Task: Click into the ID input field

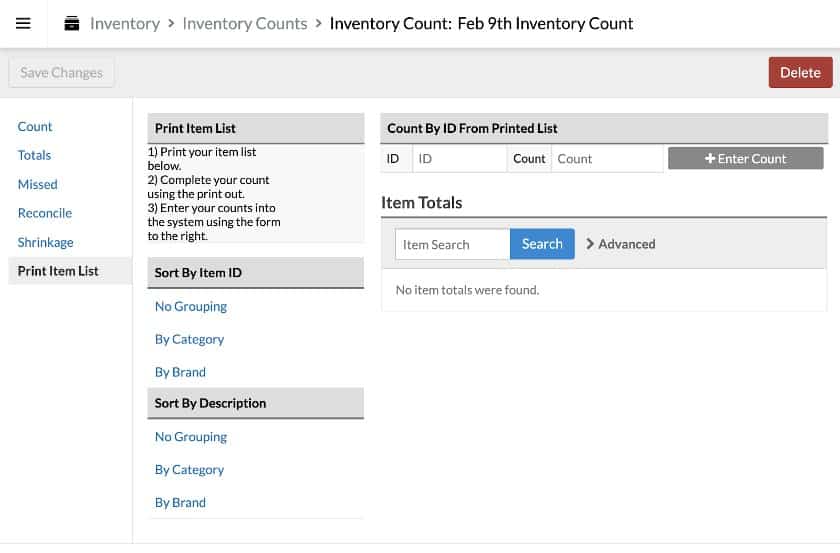Action: (x=460, y=159)
